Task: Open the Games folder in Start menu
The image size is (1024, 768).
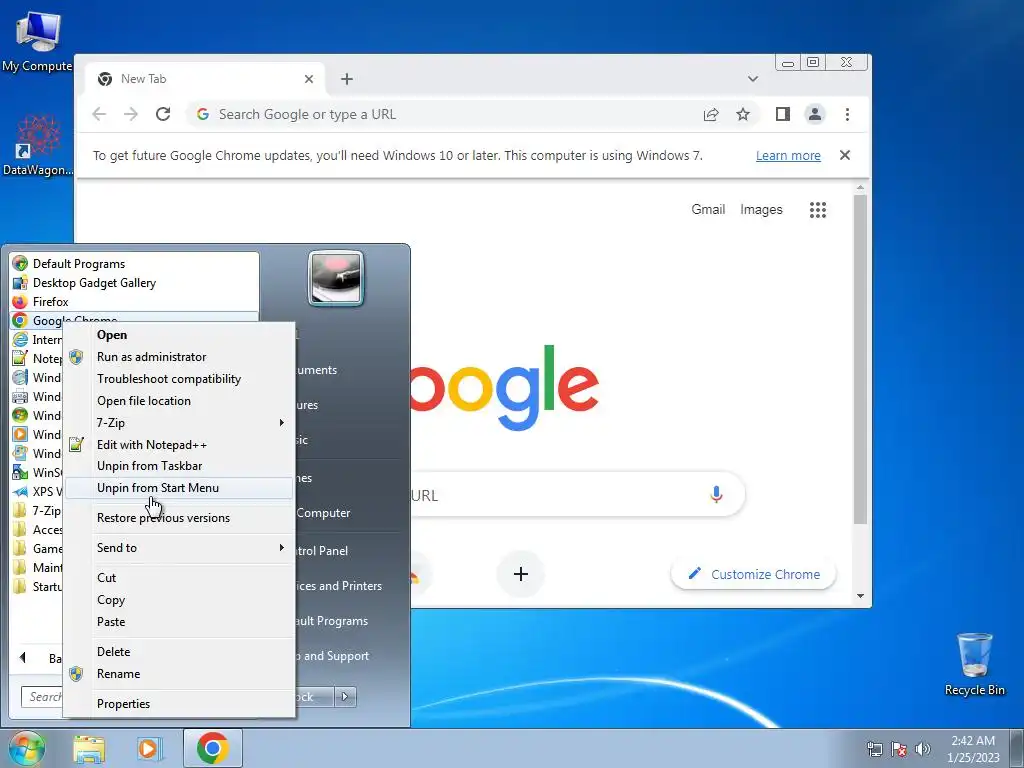Action: (x=37, y=549)
